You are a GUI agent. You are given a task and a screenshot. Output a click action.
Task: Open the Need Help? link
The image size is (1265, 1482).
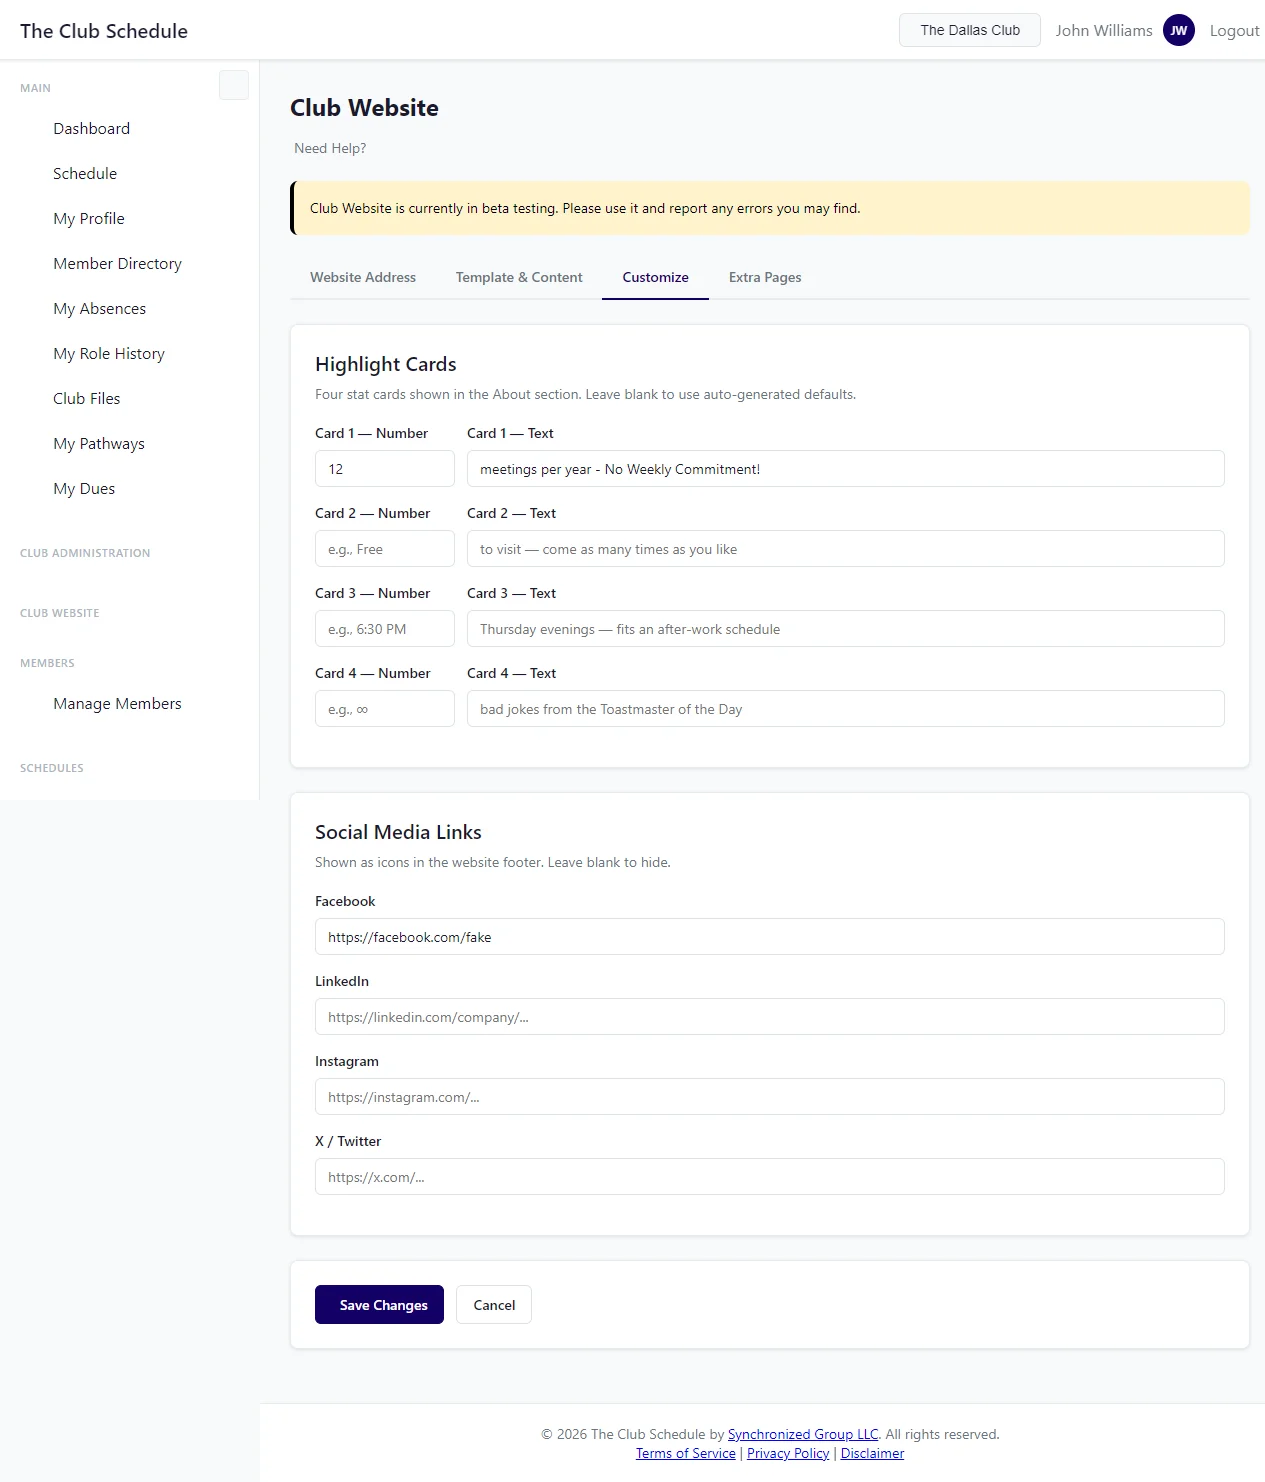330,148
